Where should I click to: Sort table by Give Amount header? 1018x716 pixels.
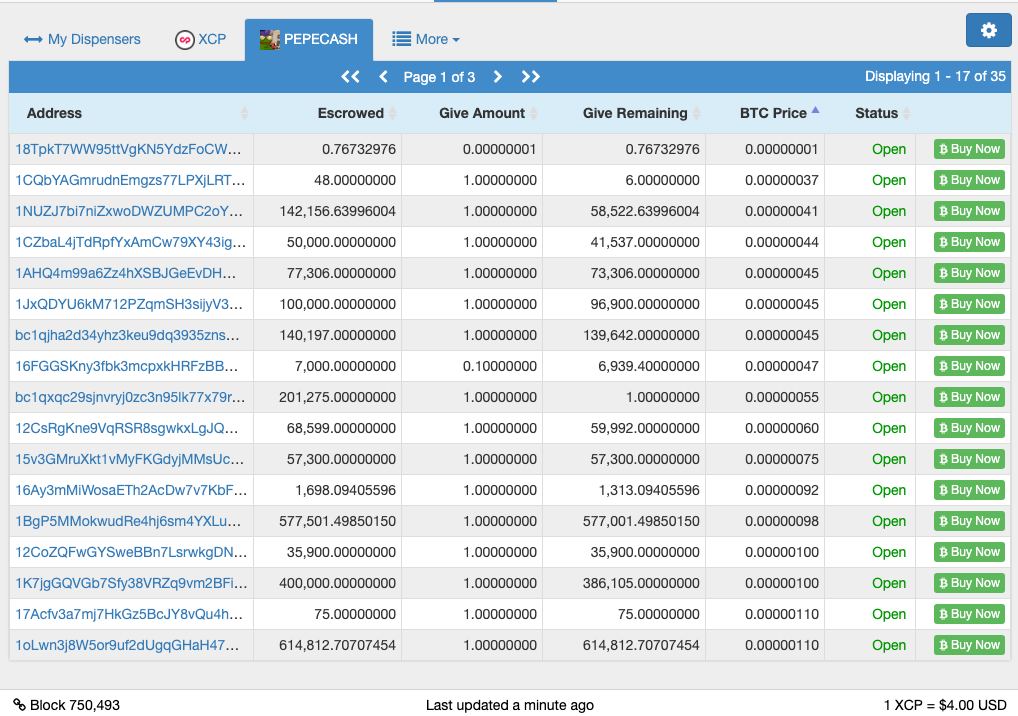[x=482, y=113]
